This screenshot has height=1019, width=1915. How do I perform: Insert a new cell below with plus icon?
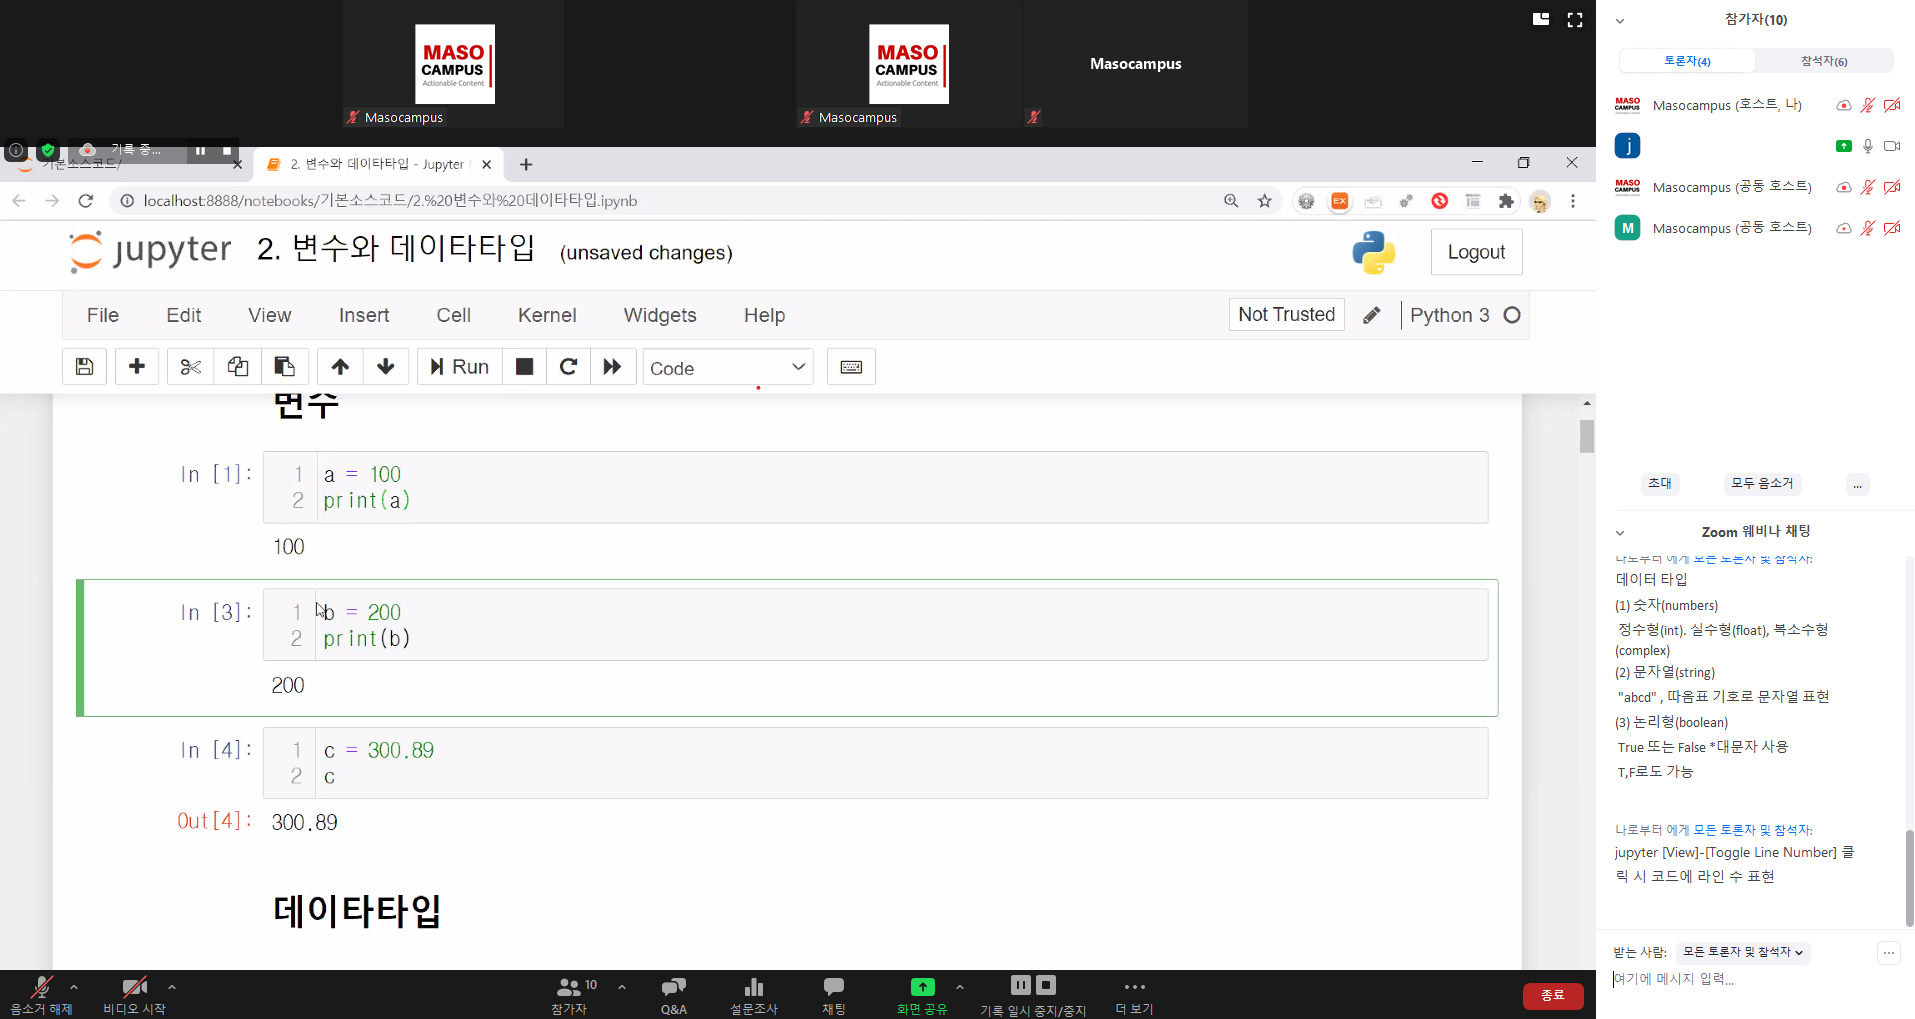pyautogui.click(x=137, y=367)
